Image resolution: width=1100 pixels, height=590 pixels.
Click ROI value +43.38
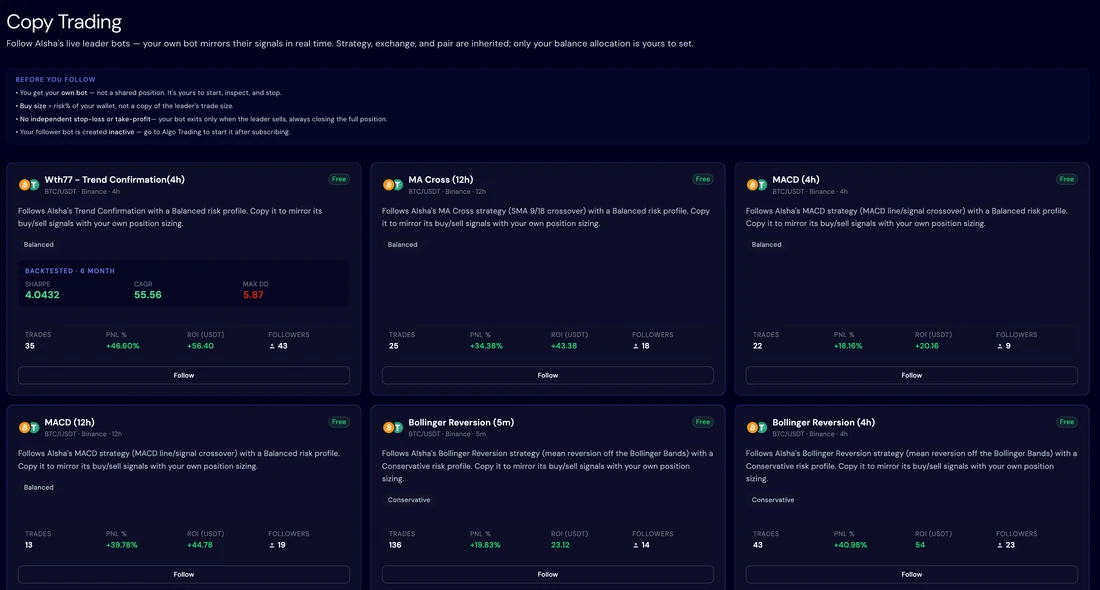click(x=564, y=346)
